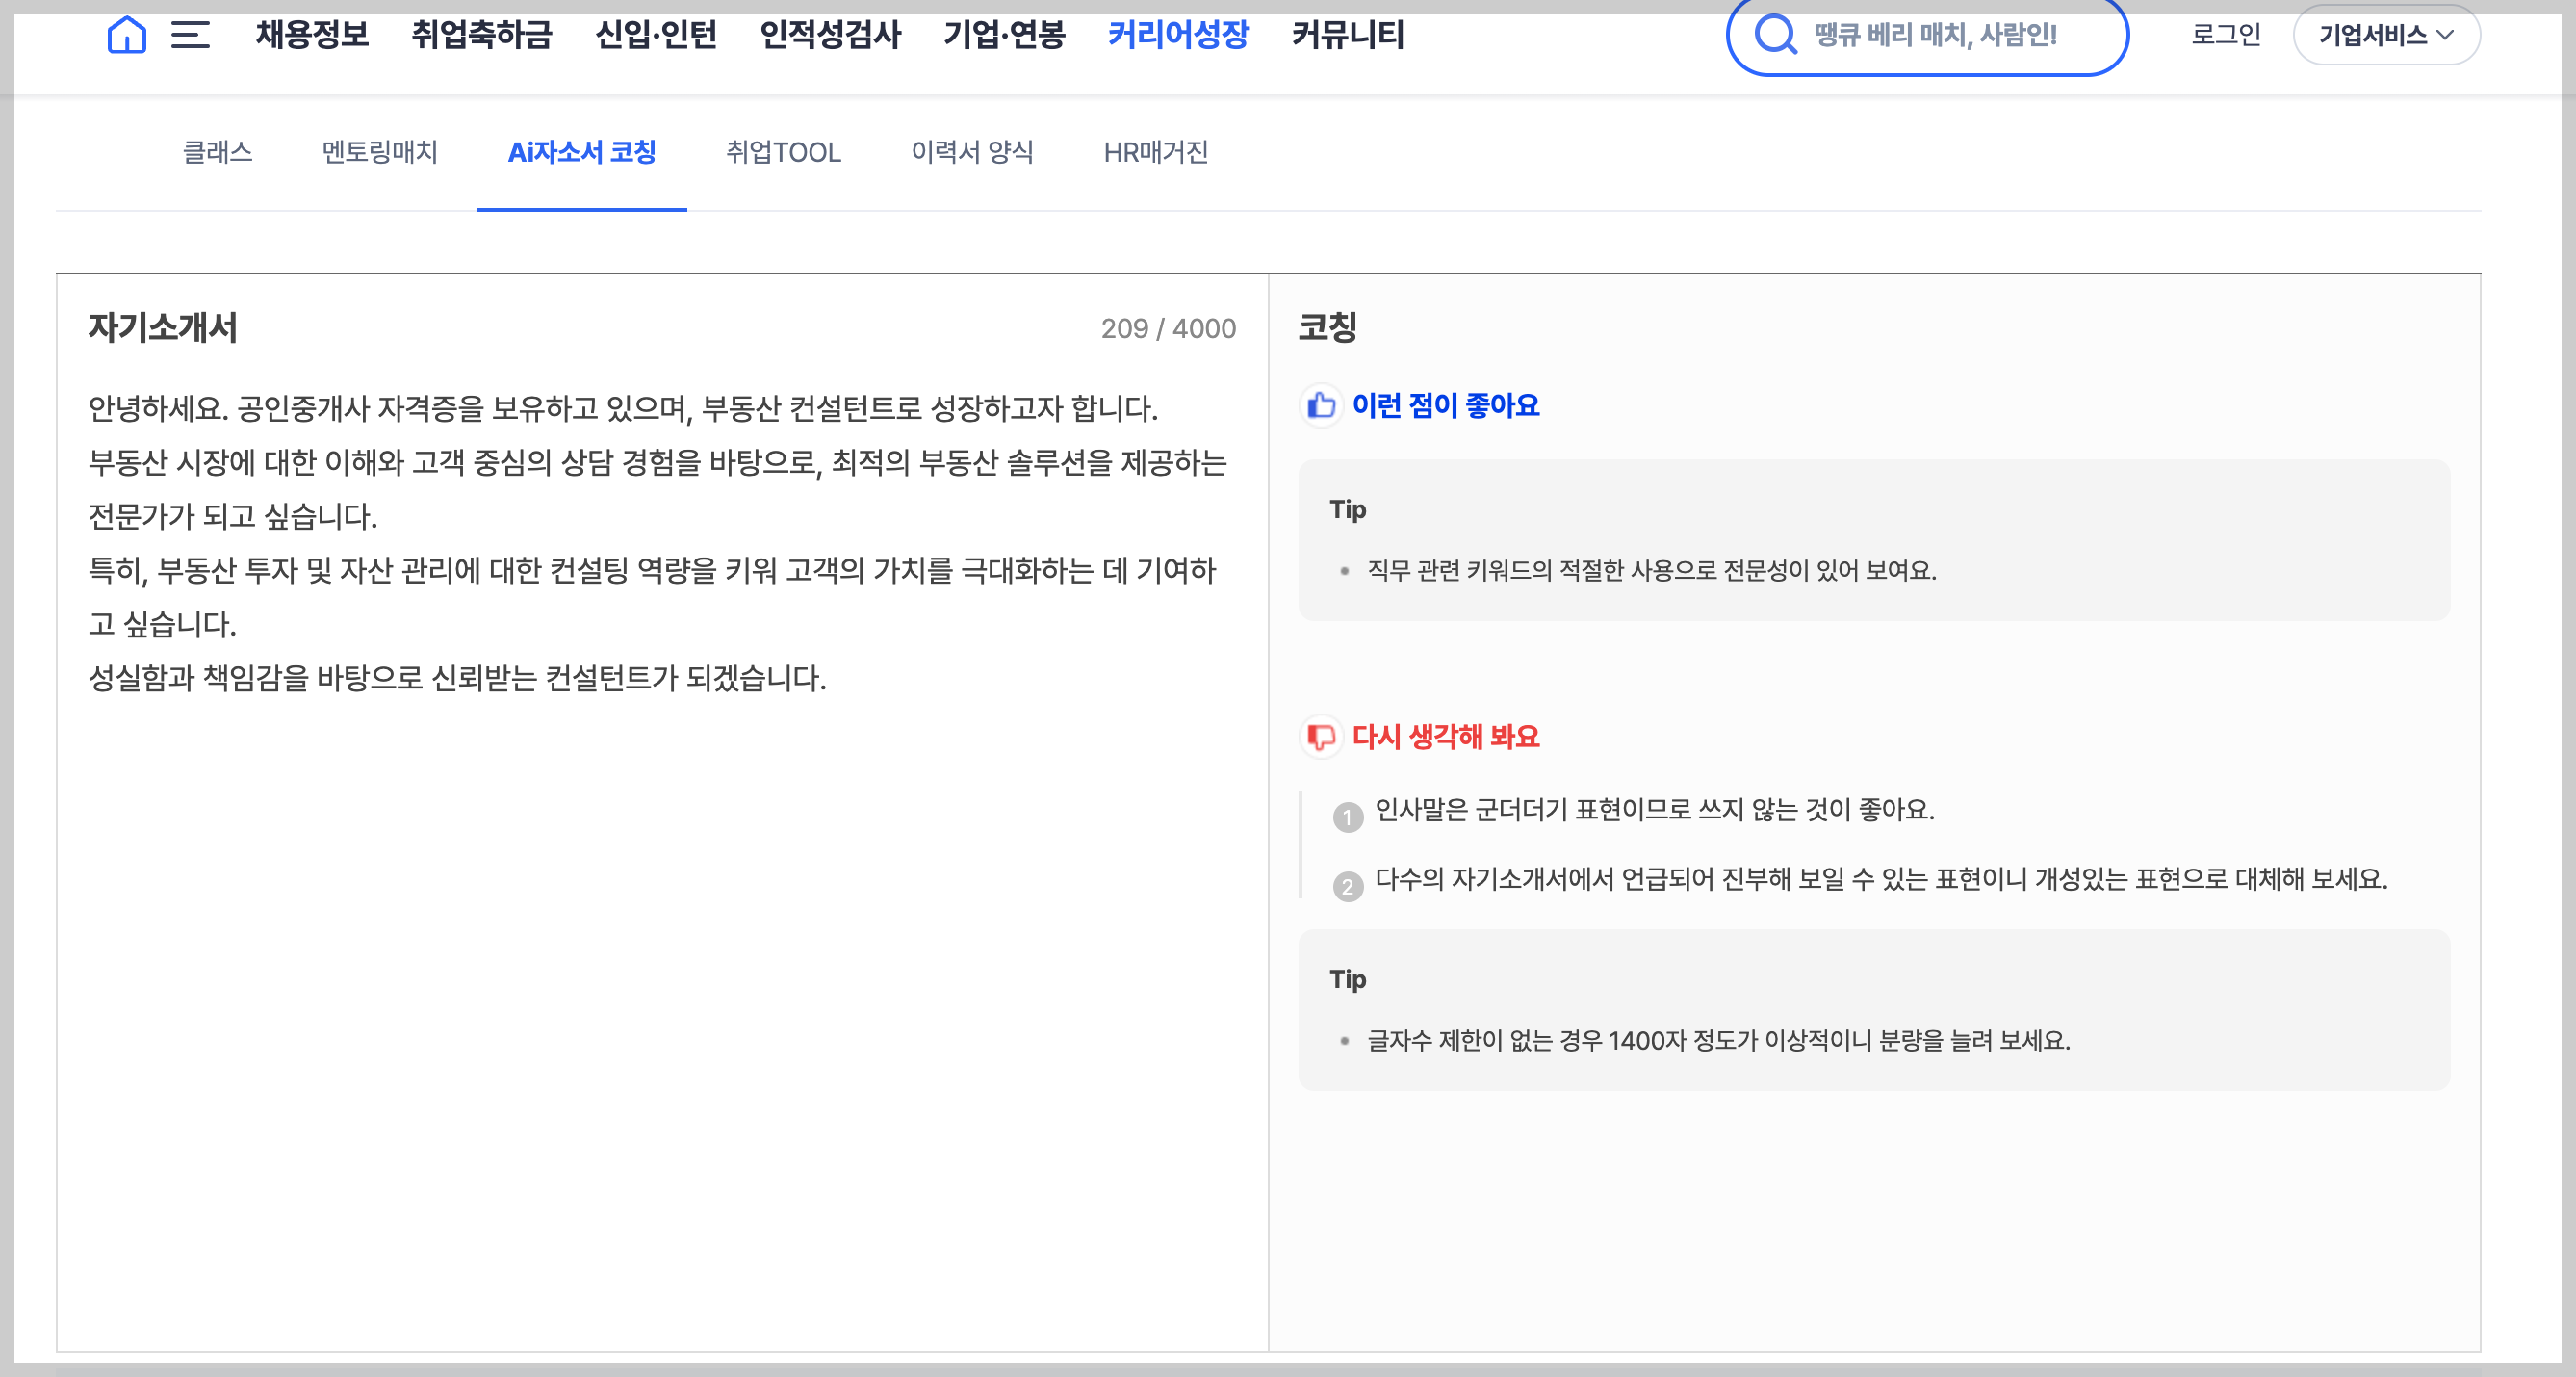
Task: Open the 인적성검사 menu
Action: coord(830,35)
